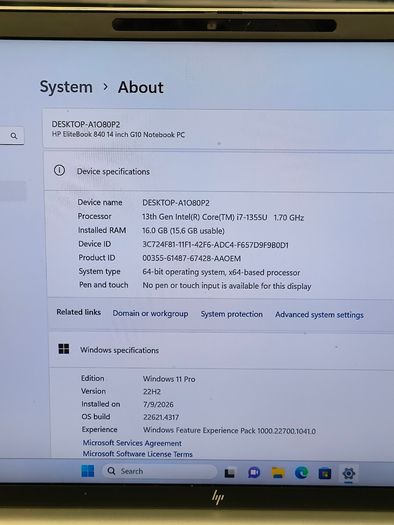394x525 pixels.
Task: Select the About breadcrumb title
Action: tap(141, 87)
